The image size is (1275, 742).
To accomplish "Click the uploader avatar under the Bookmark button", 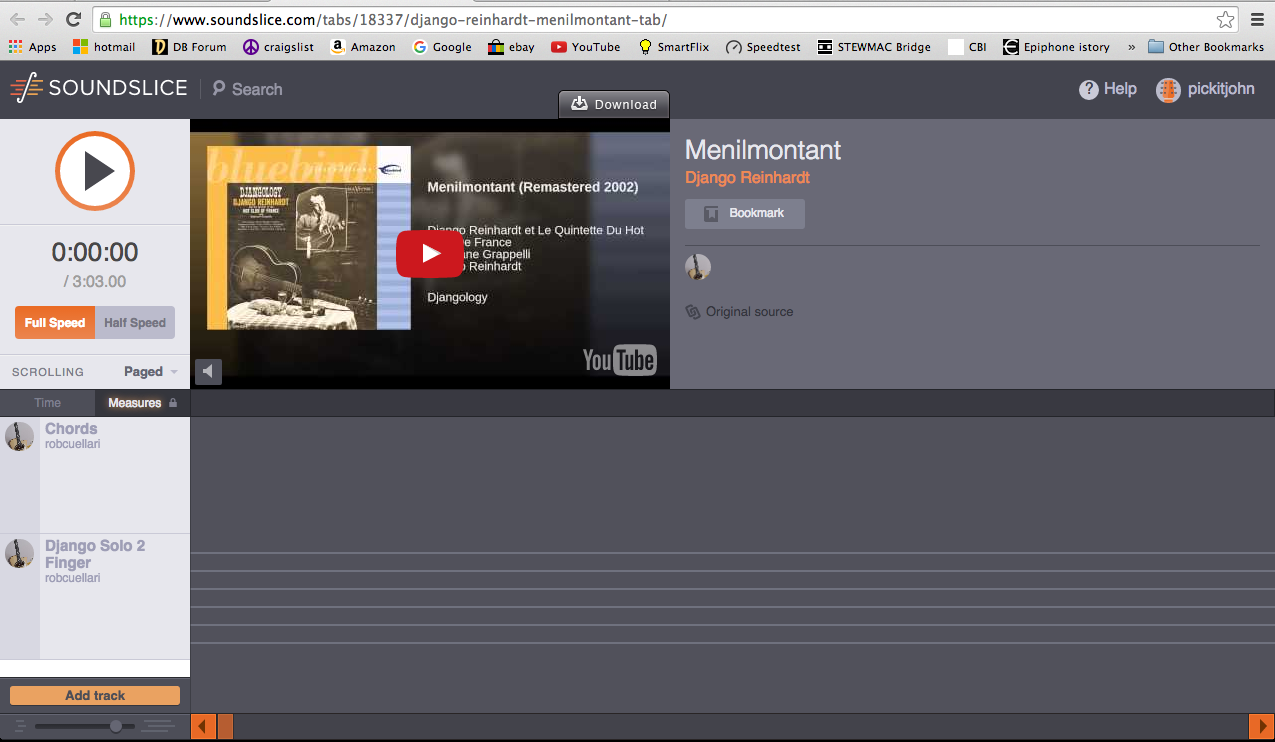I will coord(698,267).
